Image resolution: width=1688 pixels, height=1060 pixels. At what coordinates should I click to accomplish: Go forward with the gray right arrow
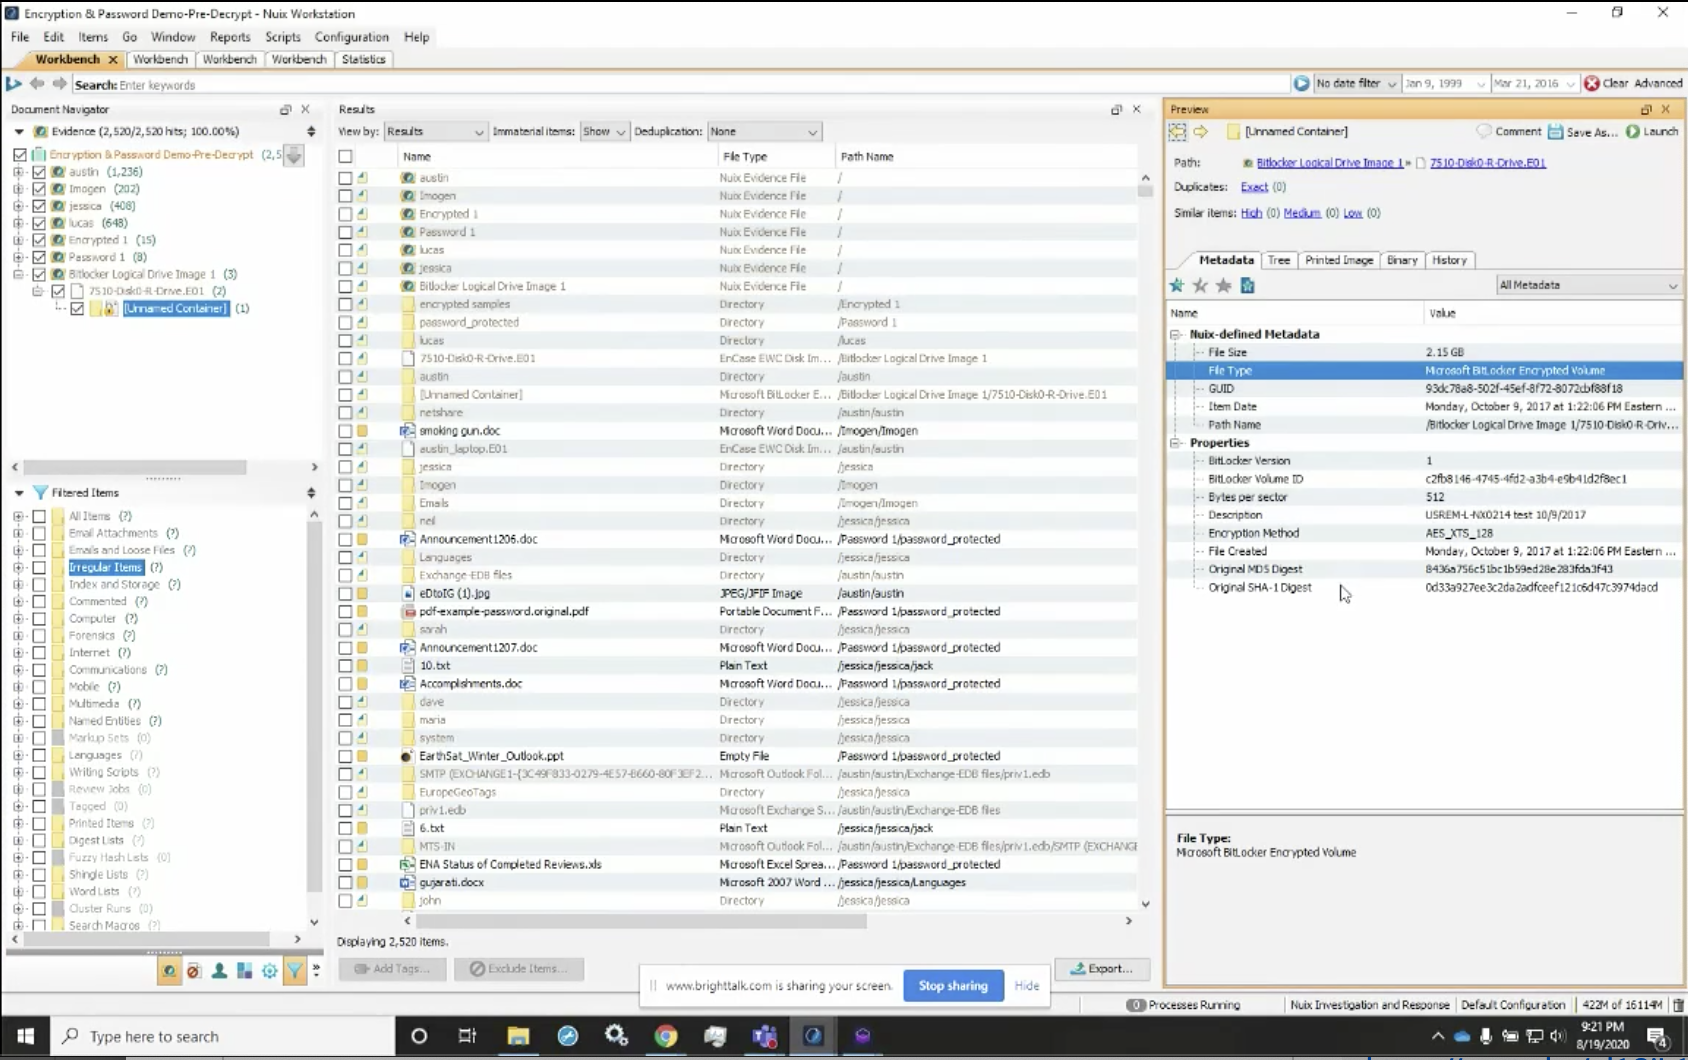tap(59, 84)
